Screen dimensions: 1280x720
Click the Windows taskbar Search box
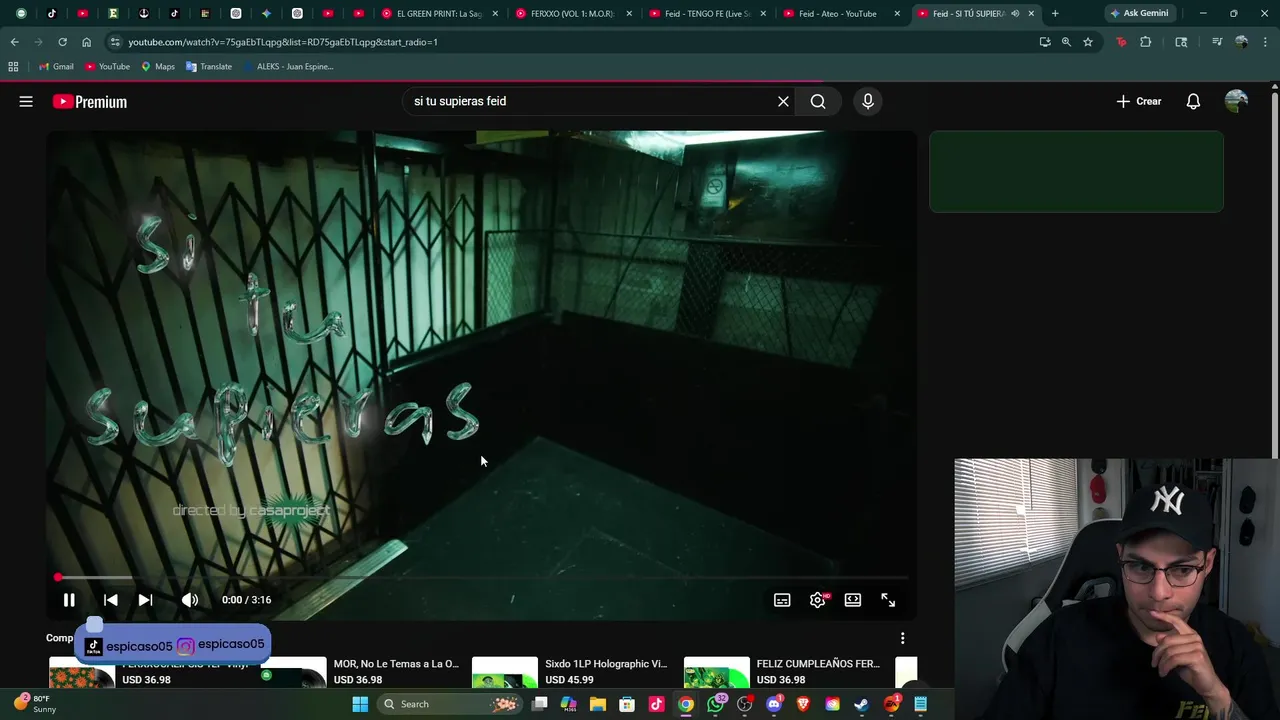click(x=450, y=704)
